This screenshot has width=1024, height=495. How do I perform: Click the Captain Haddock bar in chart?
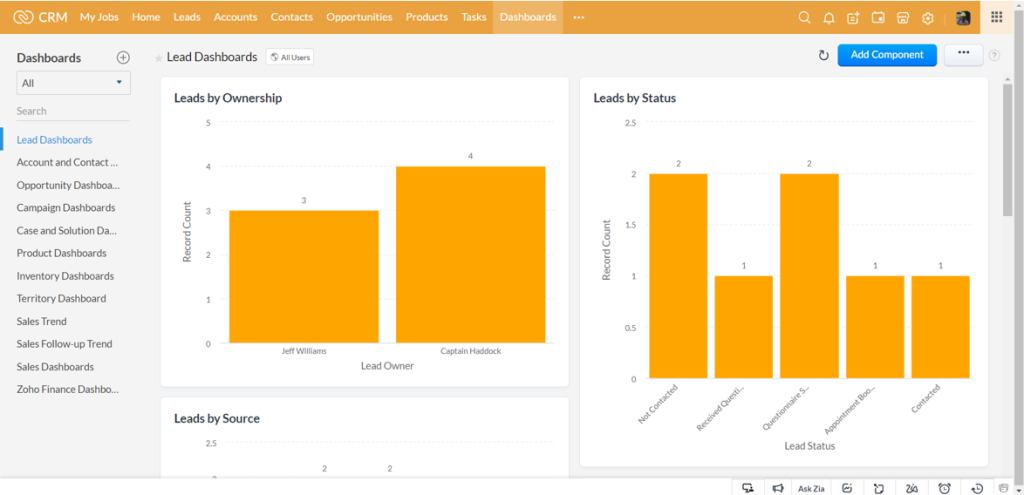pyautogui.click(x=470, y=255)
